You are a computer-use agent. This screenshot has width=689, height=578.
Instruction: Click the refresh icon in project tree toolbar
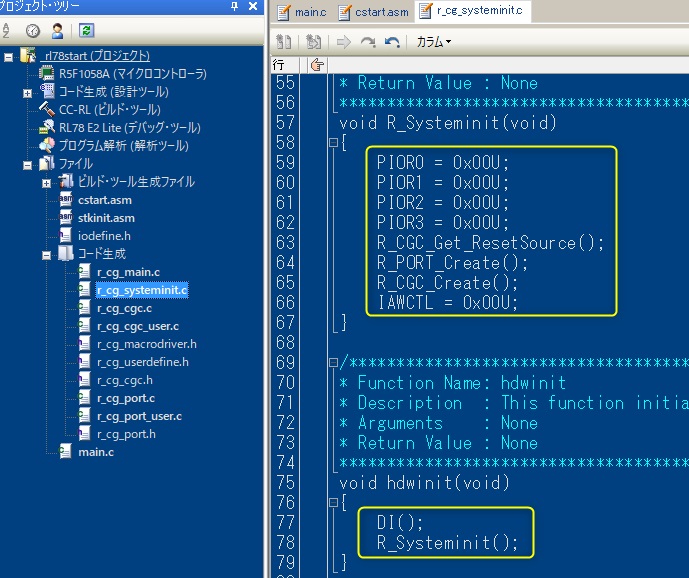87,32
